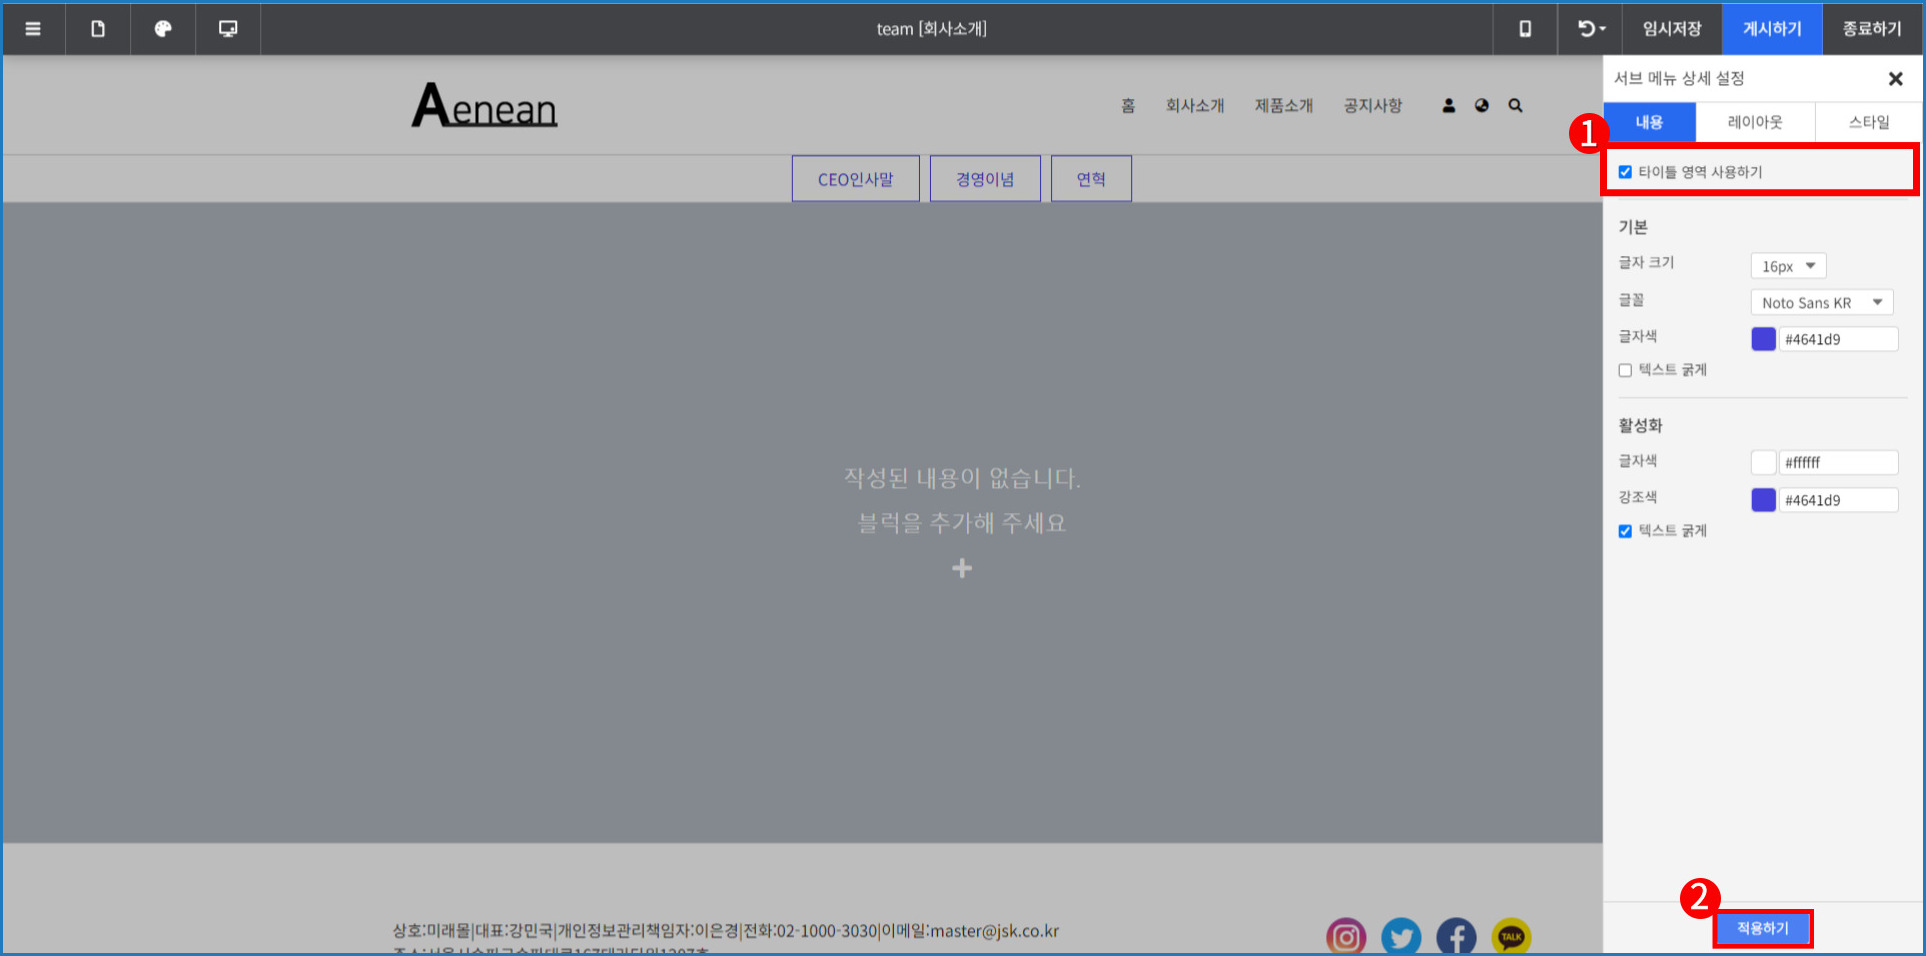Uncheck 텍스트 굵게 under the 활성화 section
Screen dimensions: 1926x956
click(x=1625, y=531)
